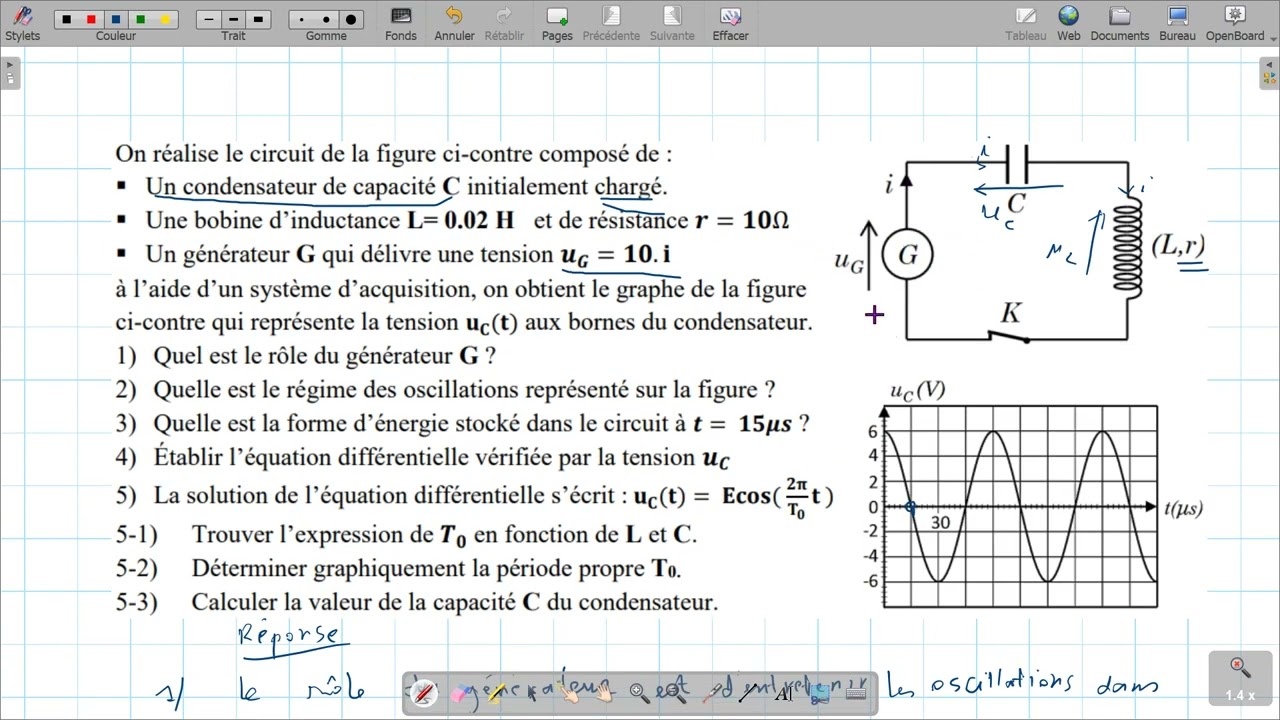
Task: Click the Rétablir redo button
Action: (504, 23)
